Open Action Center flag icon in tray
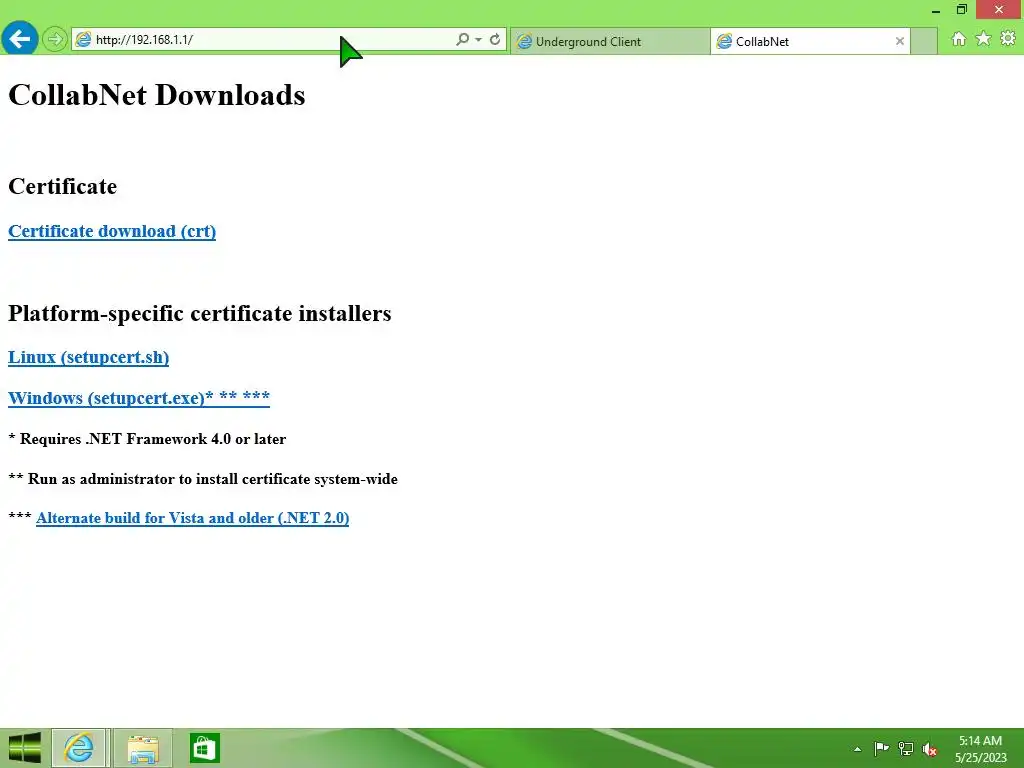This screenshot has height=768, width=1024. tap(881, 748)
